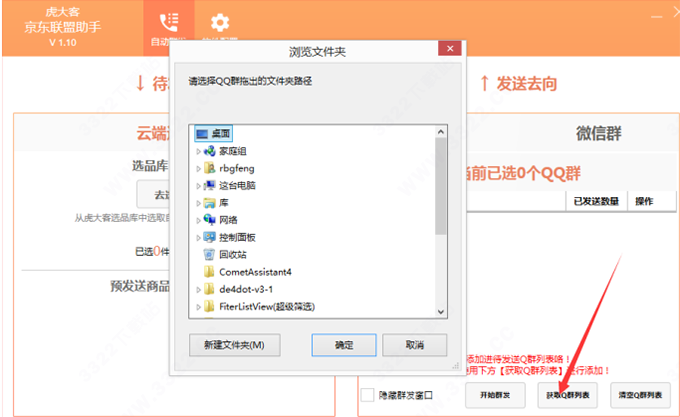Viewport: 680px width, 417px height.
Task: Click the 已发送数量 column header
Action: [596, 201]
